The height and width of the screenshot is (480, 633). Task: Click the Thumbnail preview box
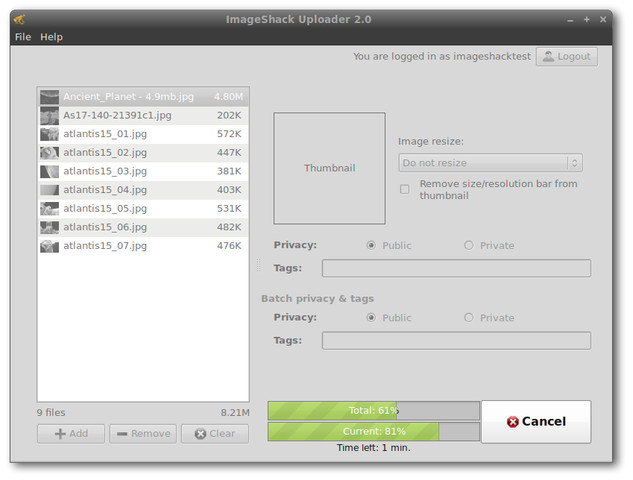(x=329, y=168)
